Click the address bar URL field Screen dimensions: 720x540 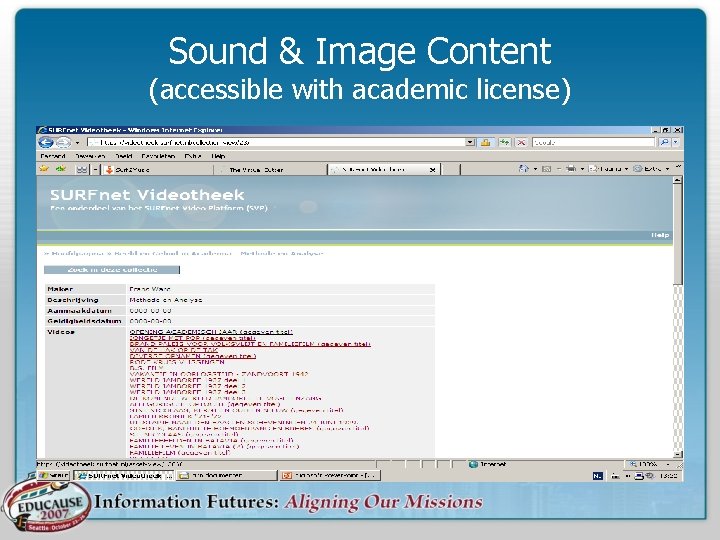point(276,142)
